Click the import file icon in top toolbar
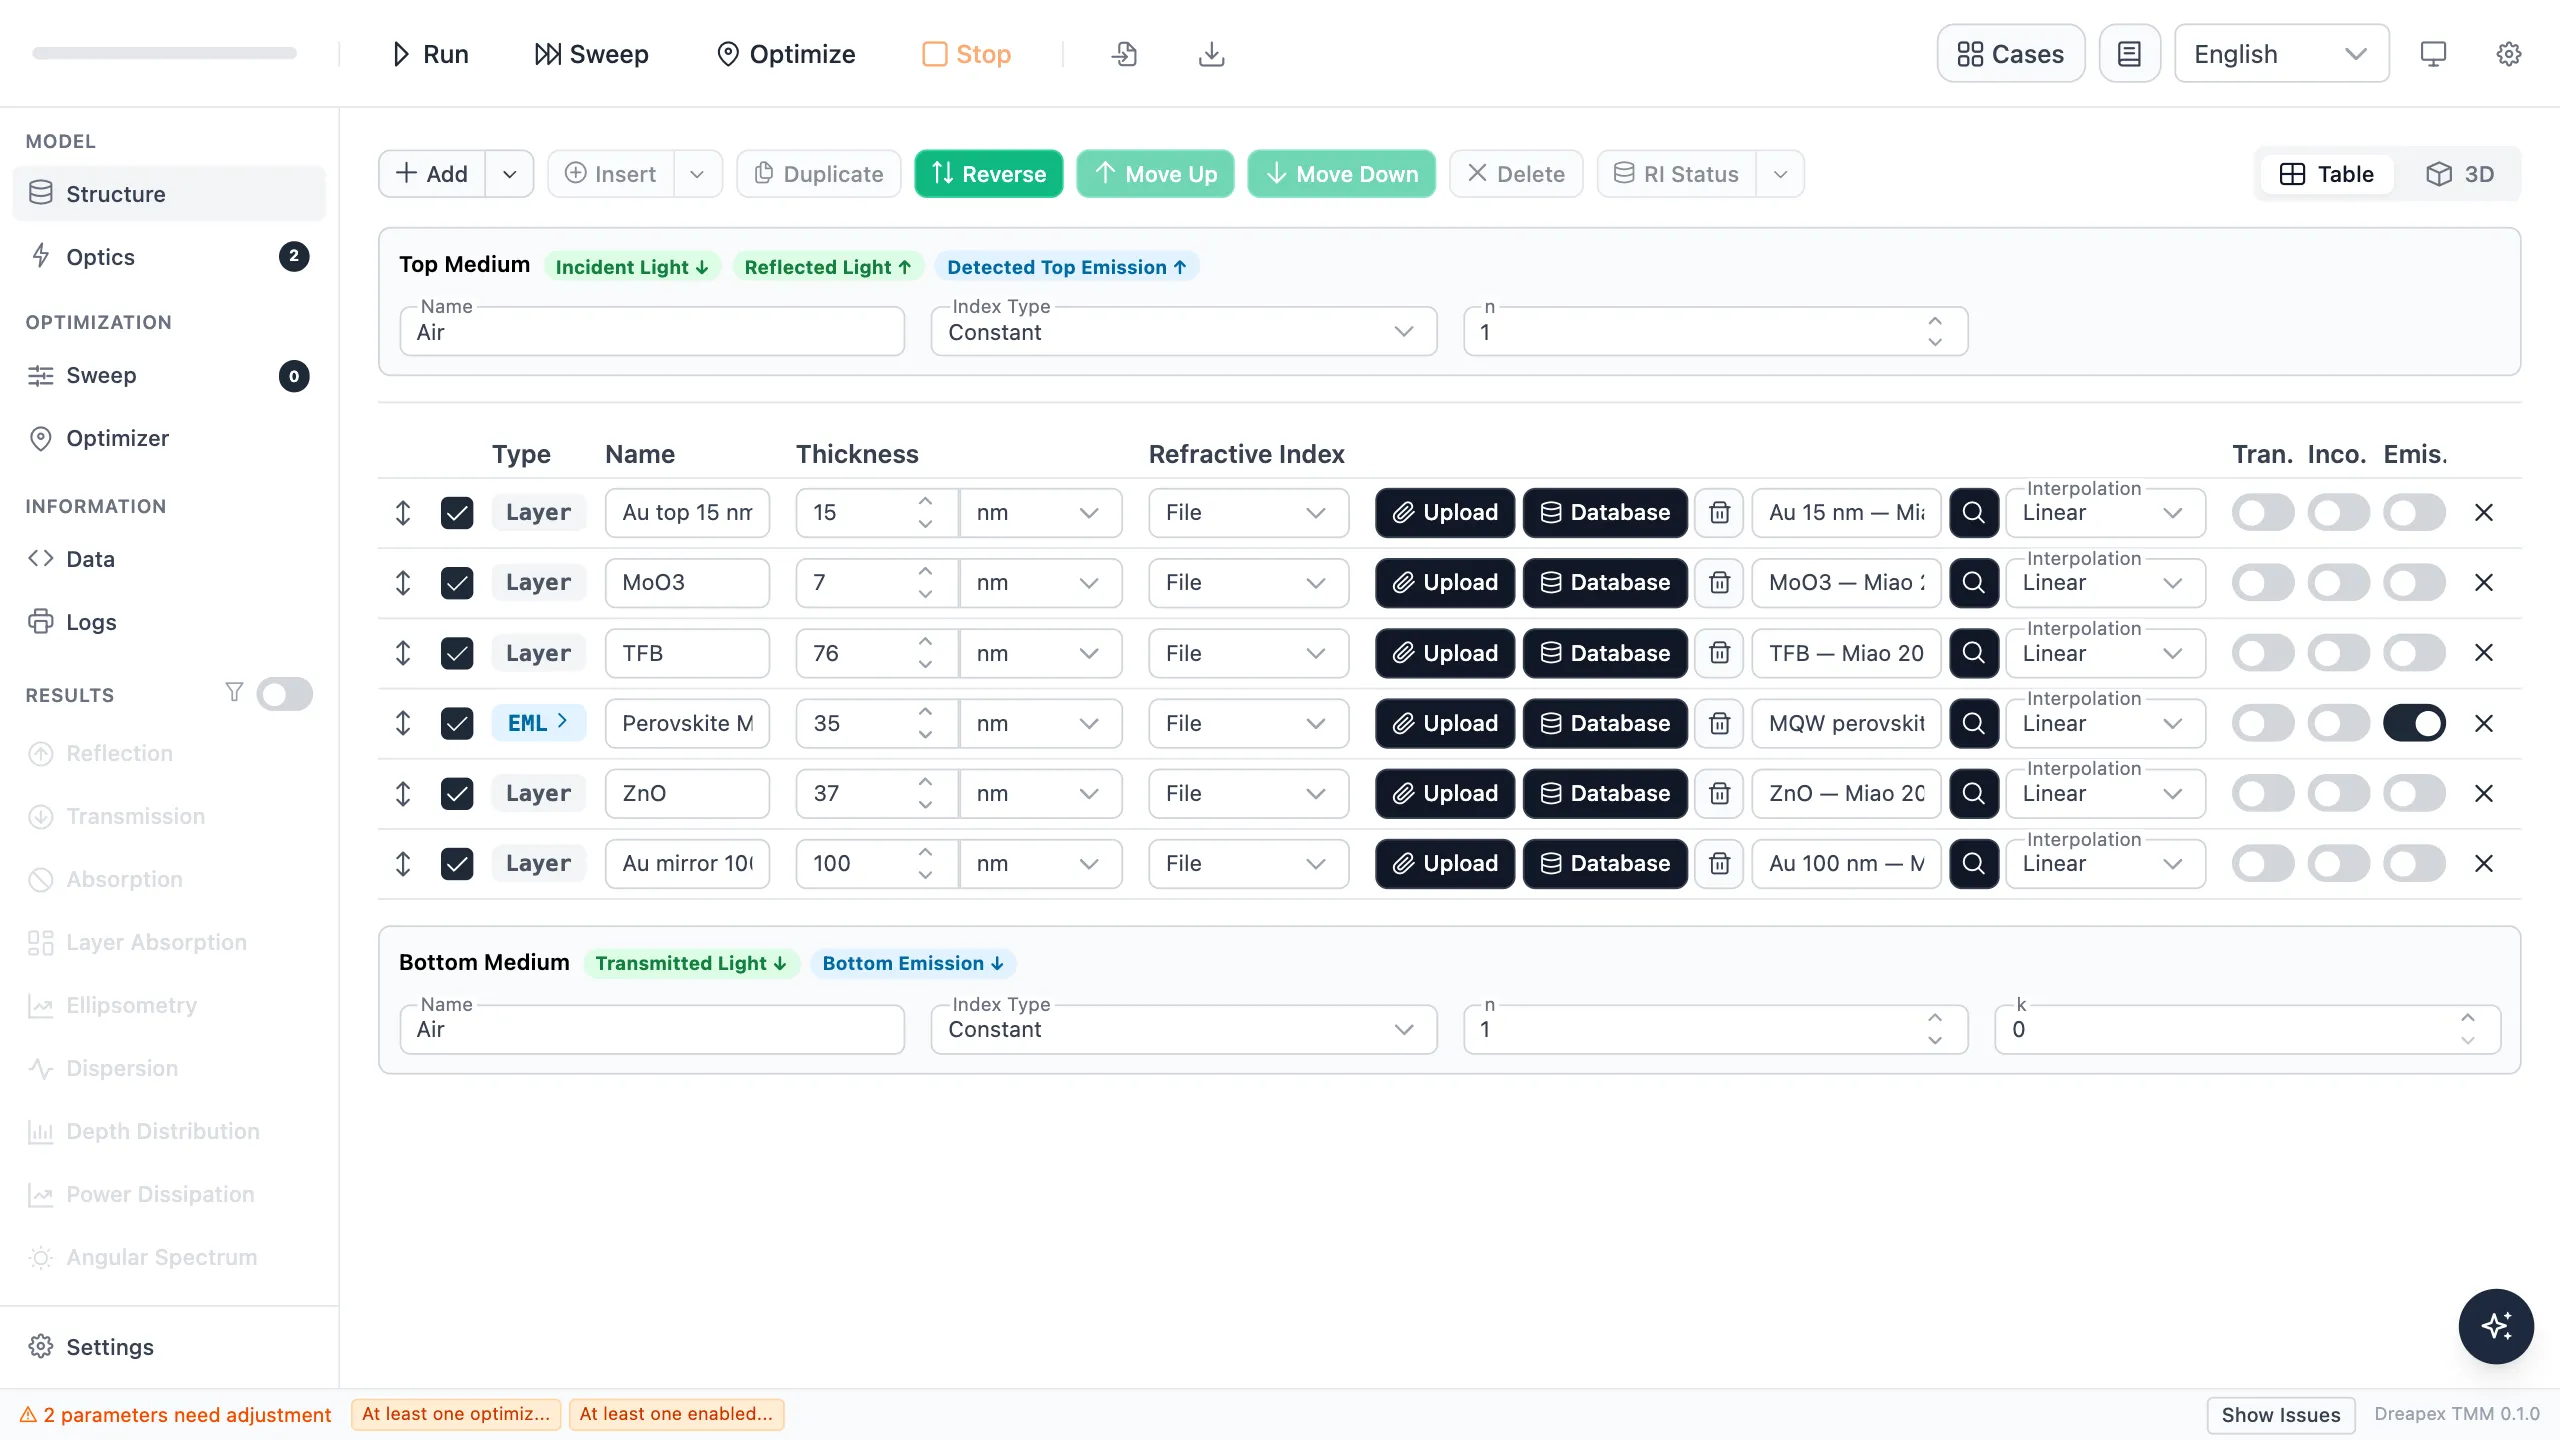This screenshot has width=2560, height=1440. point(1124,54)
